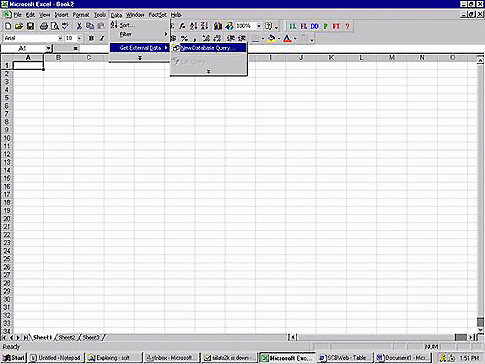The height and width of the screenshot is (364, 485).
Task: Open the File menu
Action: (17, 15)
